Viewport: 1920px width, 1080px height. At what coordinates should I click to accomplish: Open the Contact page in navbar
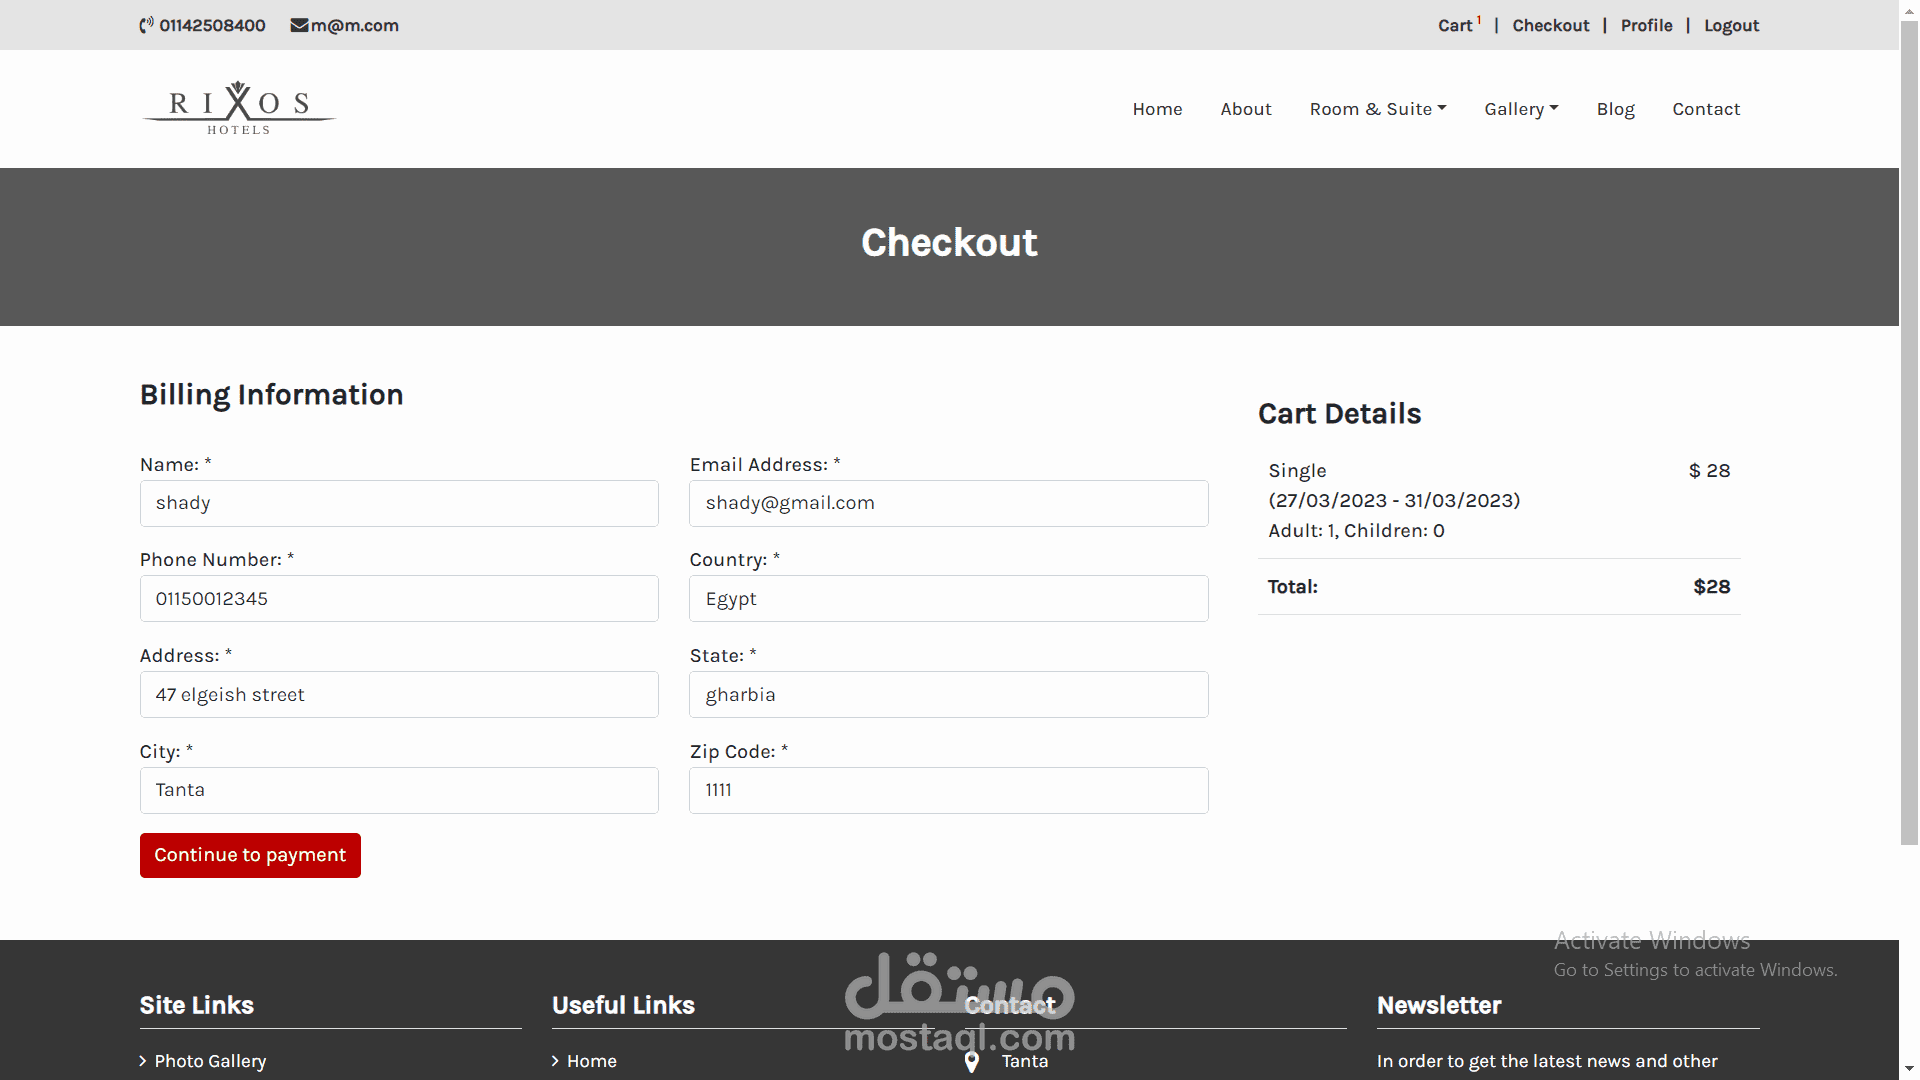(x=1705, y=109)
